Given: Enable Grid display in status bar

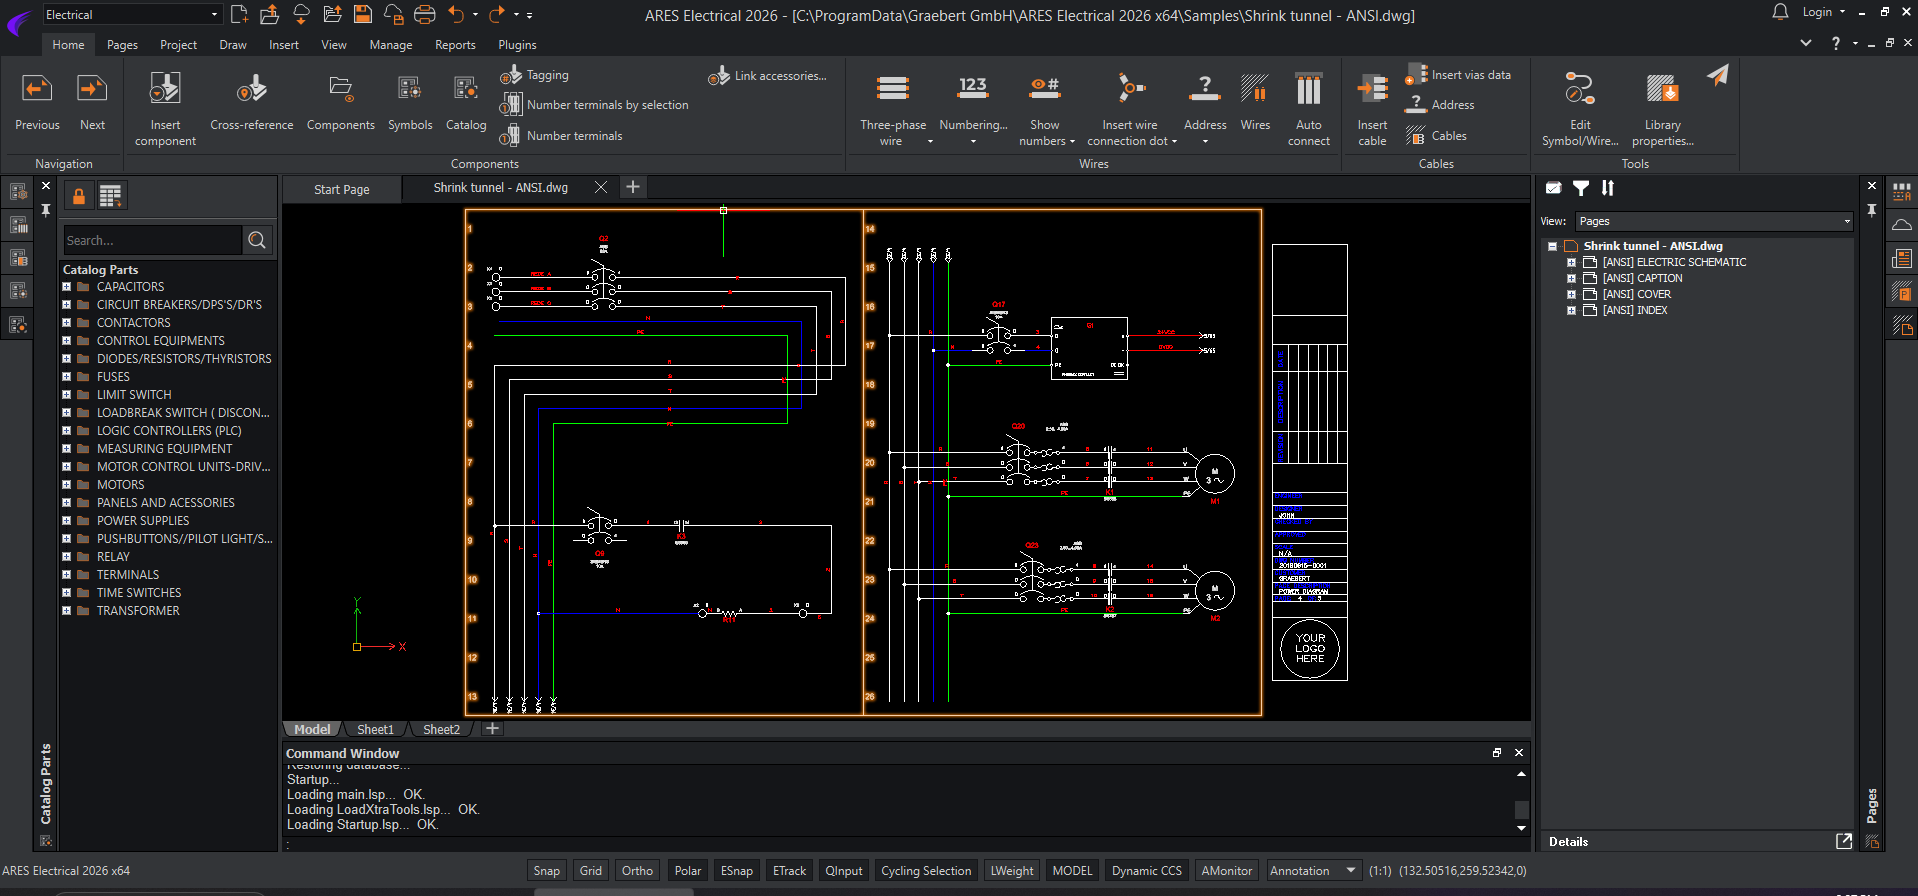Looking at the screenshot, I should click(x=591, y=871).
